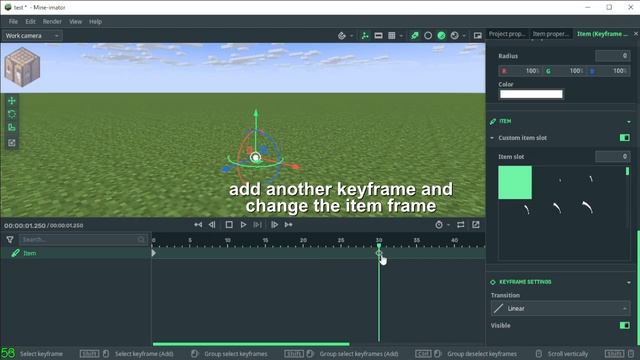Click the timeline filter funnel icon
The image size is (640, 360).
point(10,240)
